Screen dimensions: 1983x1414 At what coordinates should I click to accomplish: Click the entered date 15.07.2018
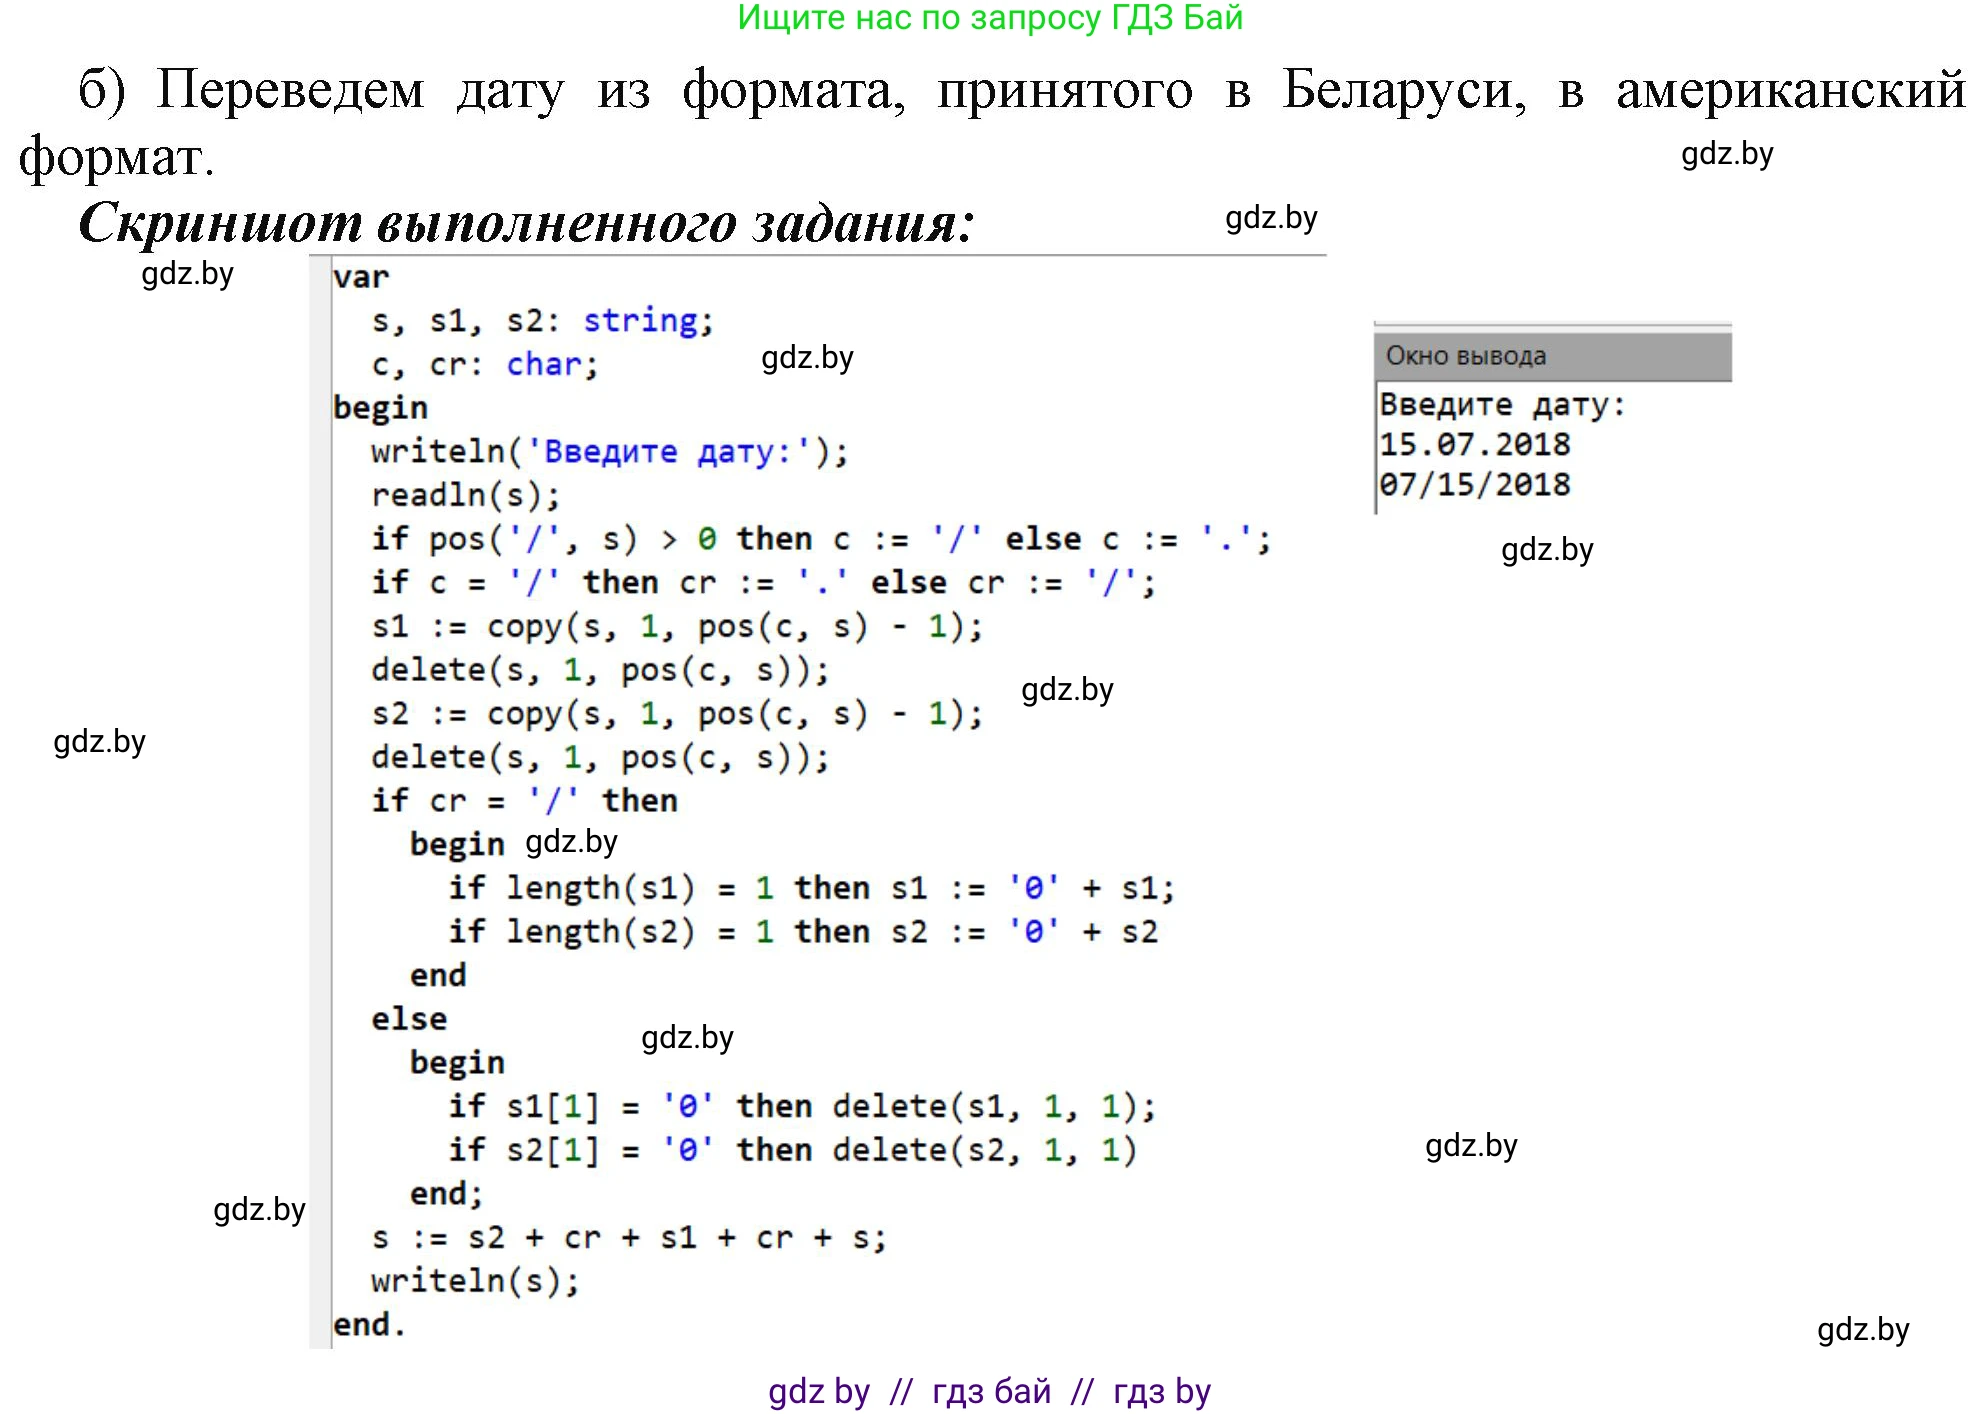[1472, 444]
